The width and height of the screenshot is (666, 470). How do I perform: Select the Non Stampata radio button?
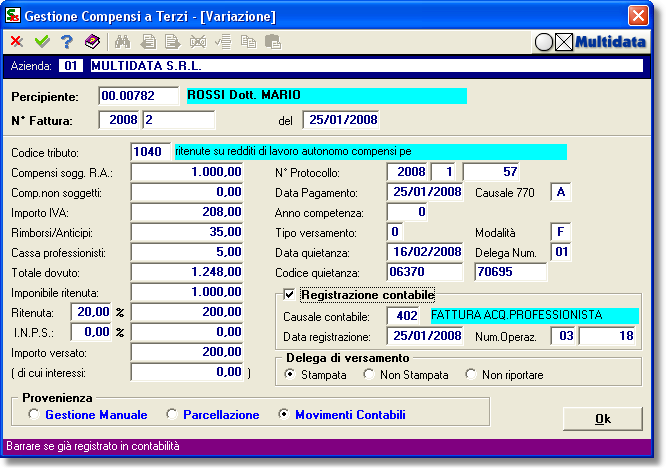tap(369, 374)
